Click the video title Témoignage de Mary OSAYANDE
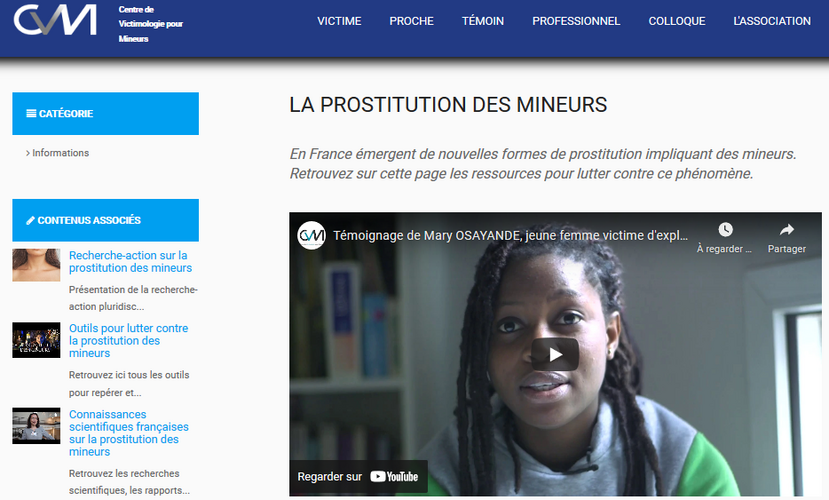This screenshot has height=500, width=829. 510,235
